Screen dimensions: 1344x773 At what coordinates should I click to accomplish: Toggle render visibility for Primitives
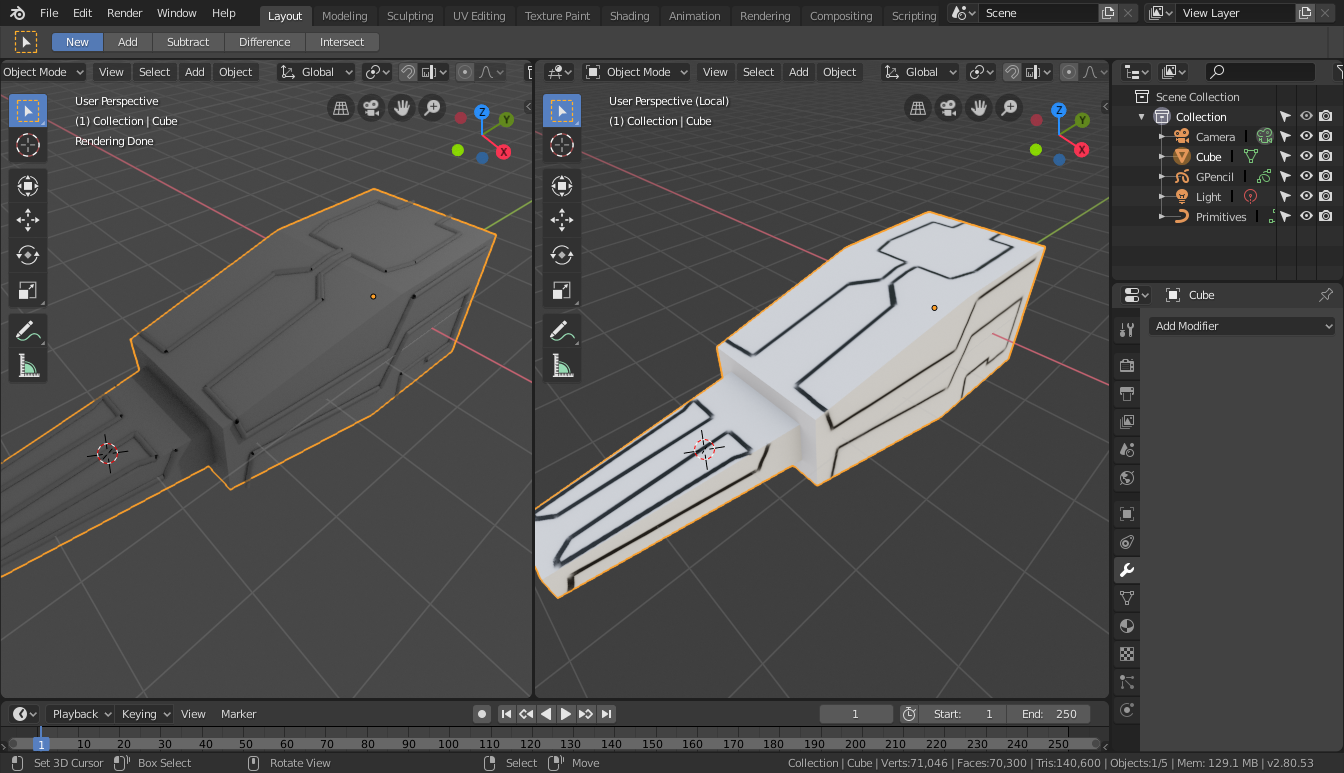1326,216
